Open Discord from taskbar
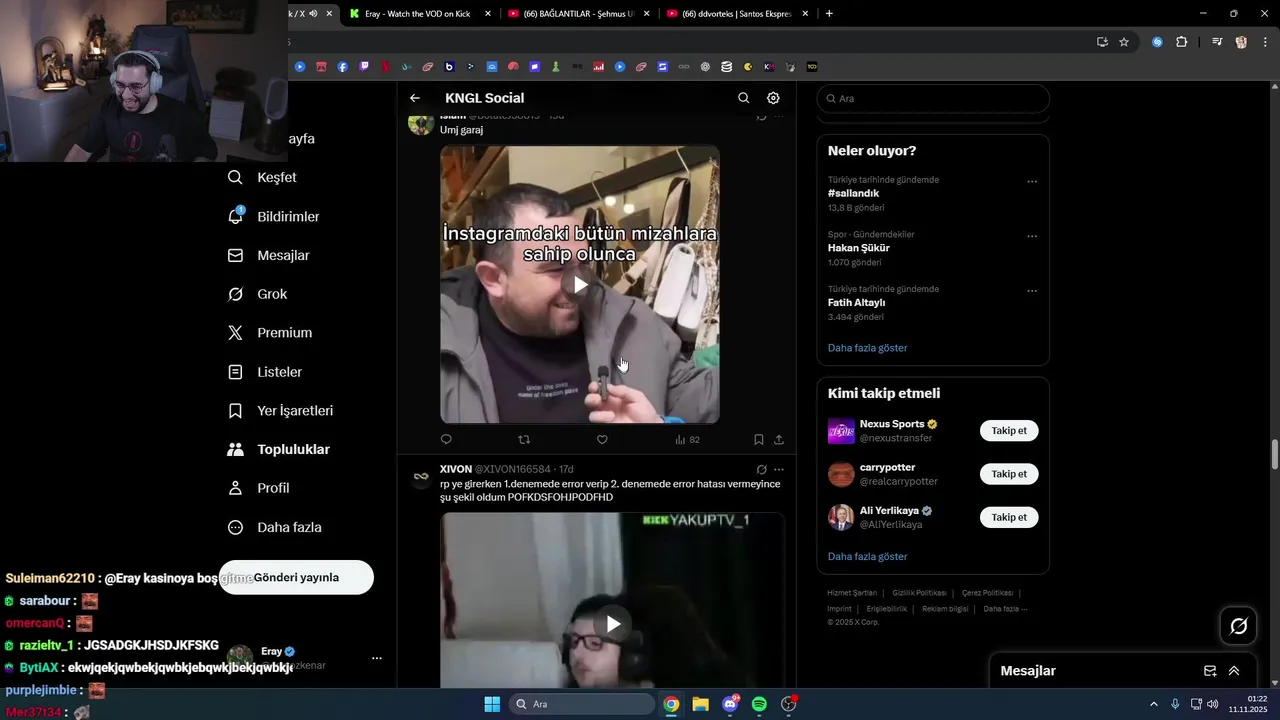Viewport: 1280px width, 720px height. 730,704
